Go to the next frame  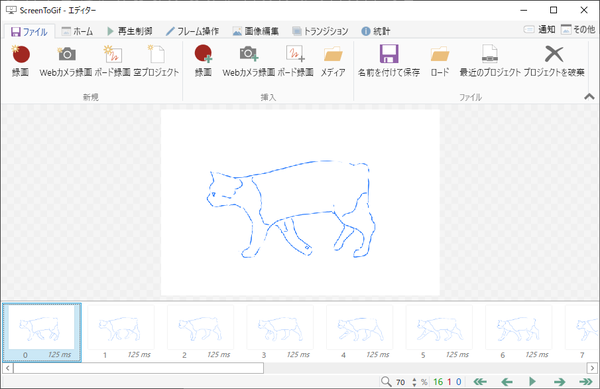(x=559, y=381)
